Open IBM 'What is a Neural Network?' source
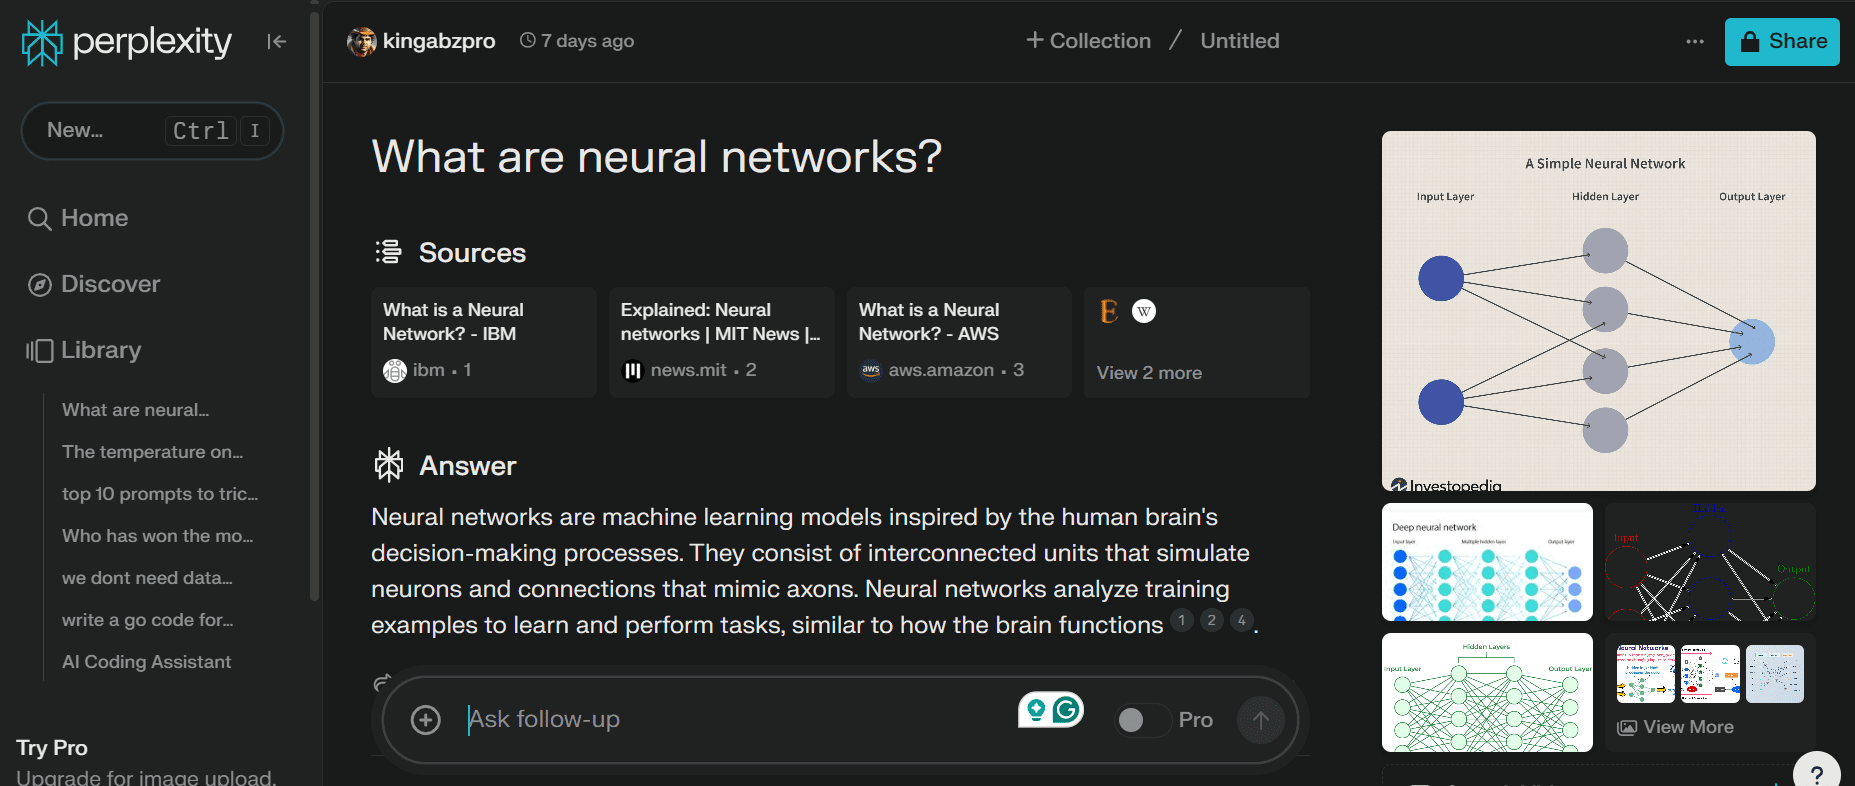Image resolution: width=1855 pixels, height=786 pixels. pyautogui.click(x=484, y=342)
